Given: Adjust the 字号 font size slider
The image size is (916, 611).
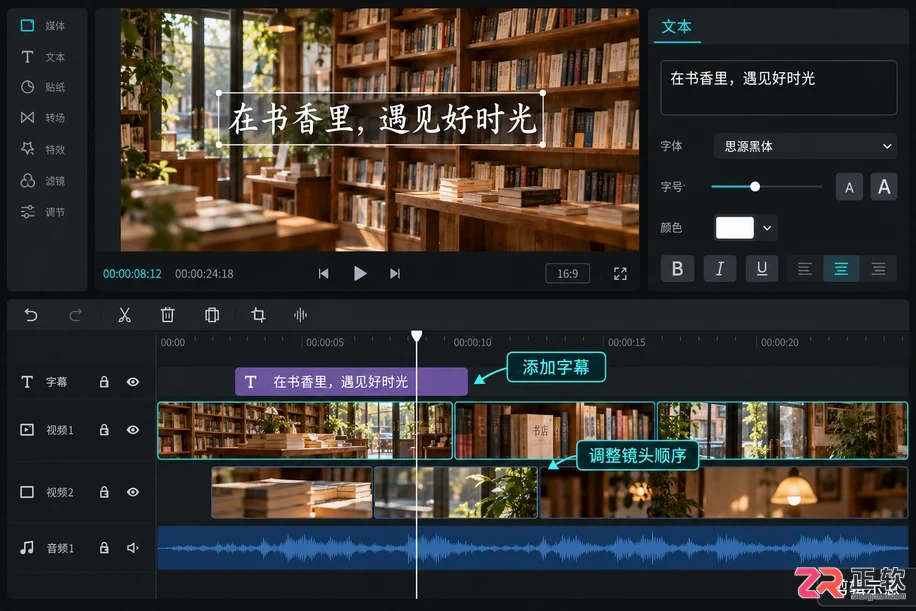Looking at the screenshot, I should point(755,186).
